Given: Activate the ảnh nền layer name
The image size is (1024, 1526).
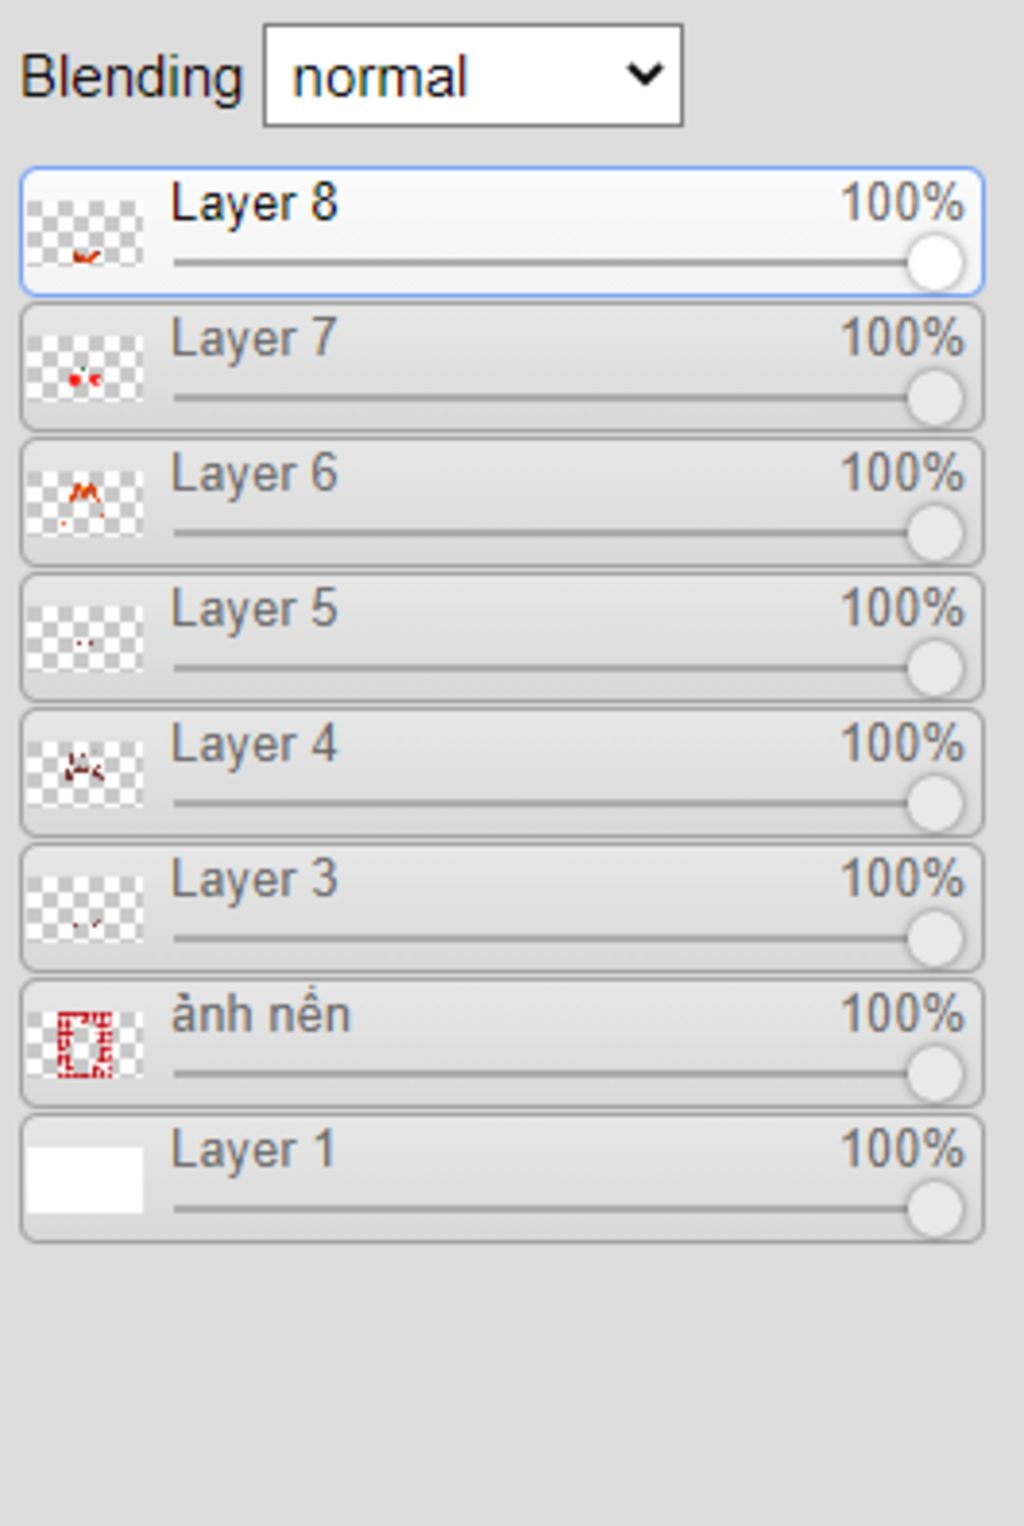Looking at the screenshot, I should pos(261,1014).
